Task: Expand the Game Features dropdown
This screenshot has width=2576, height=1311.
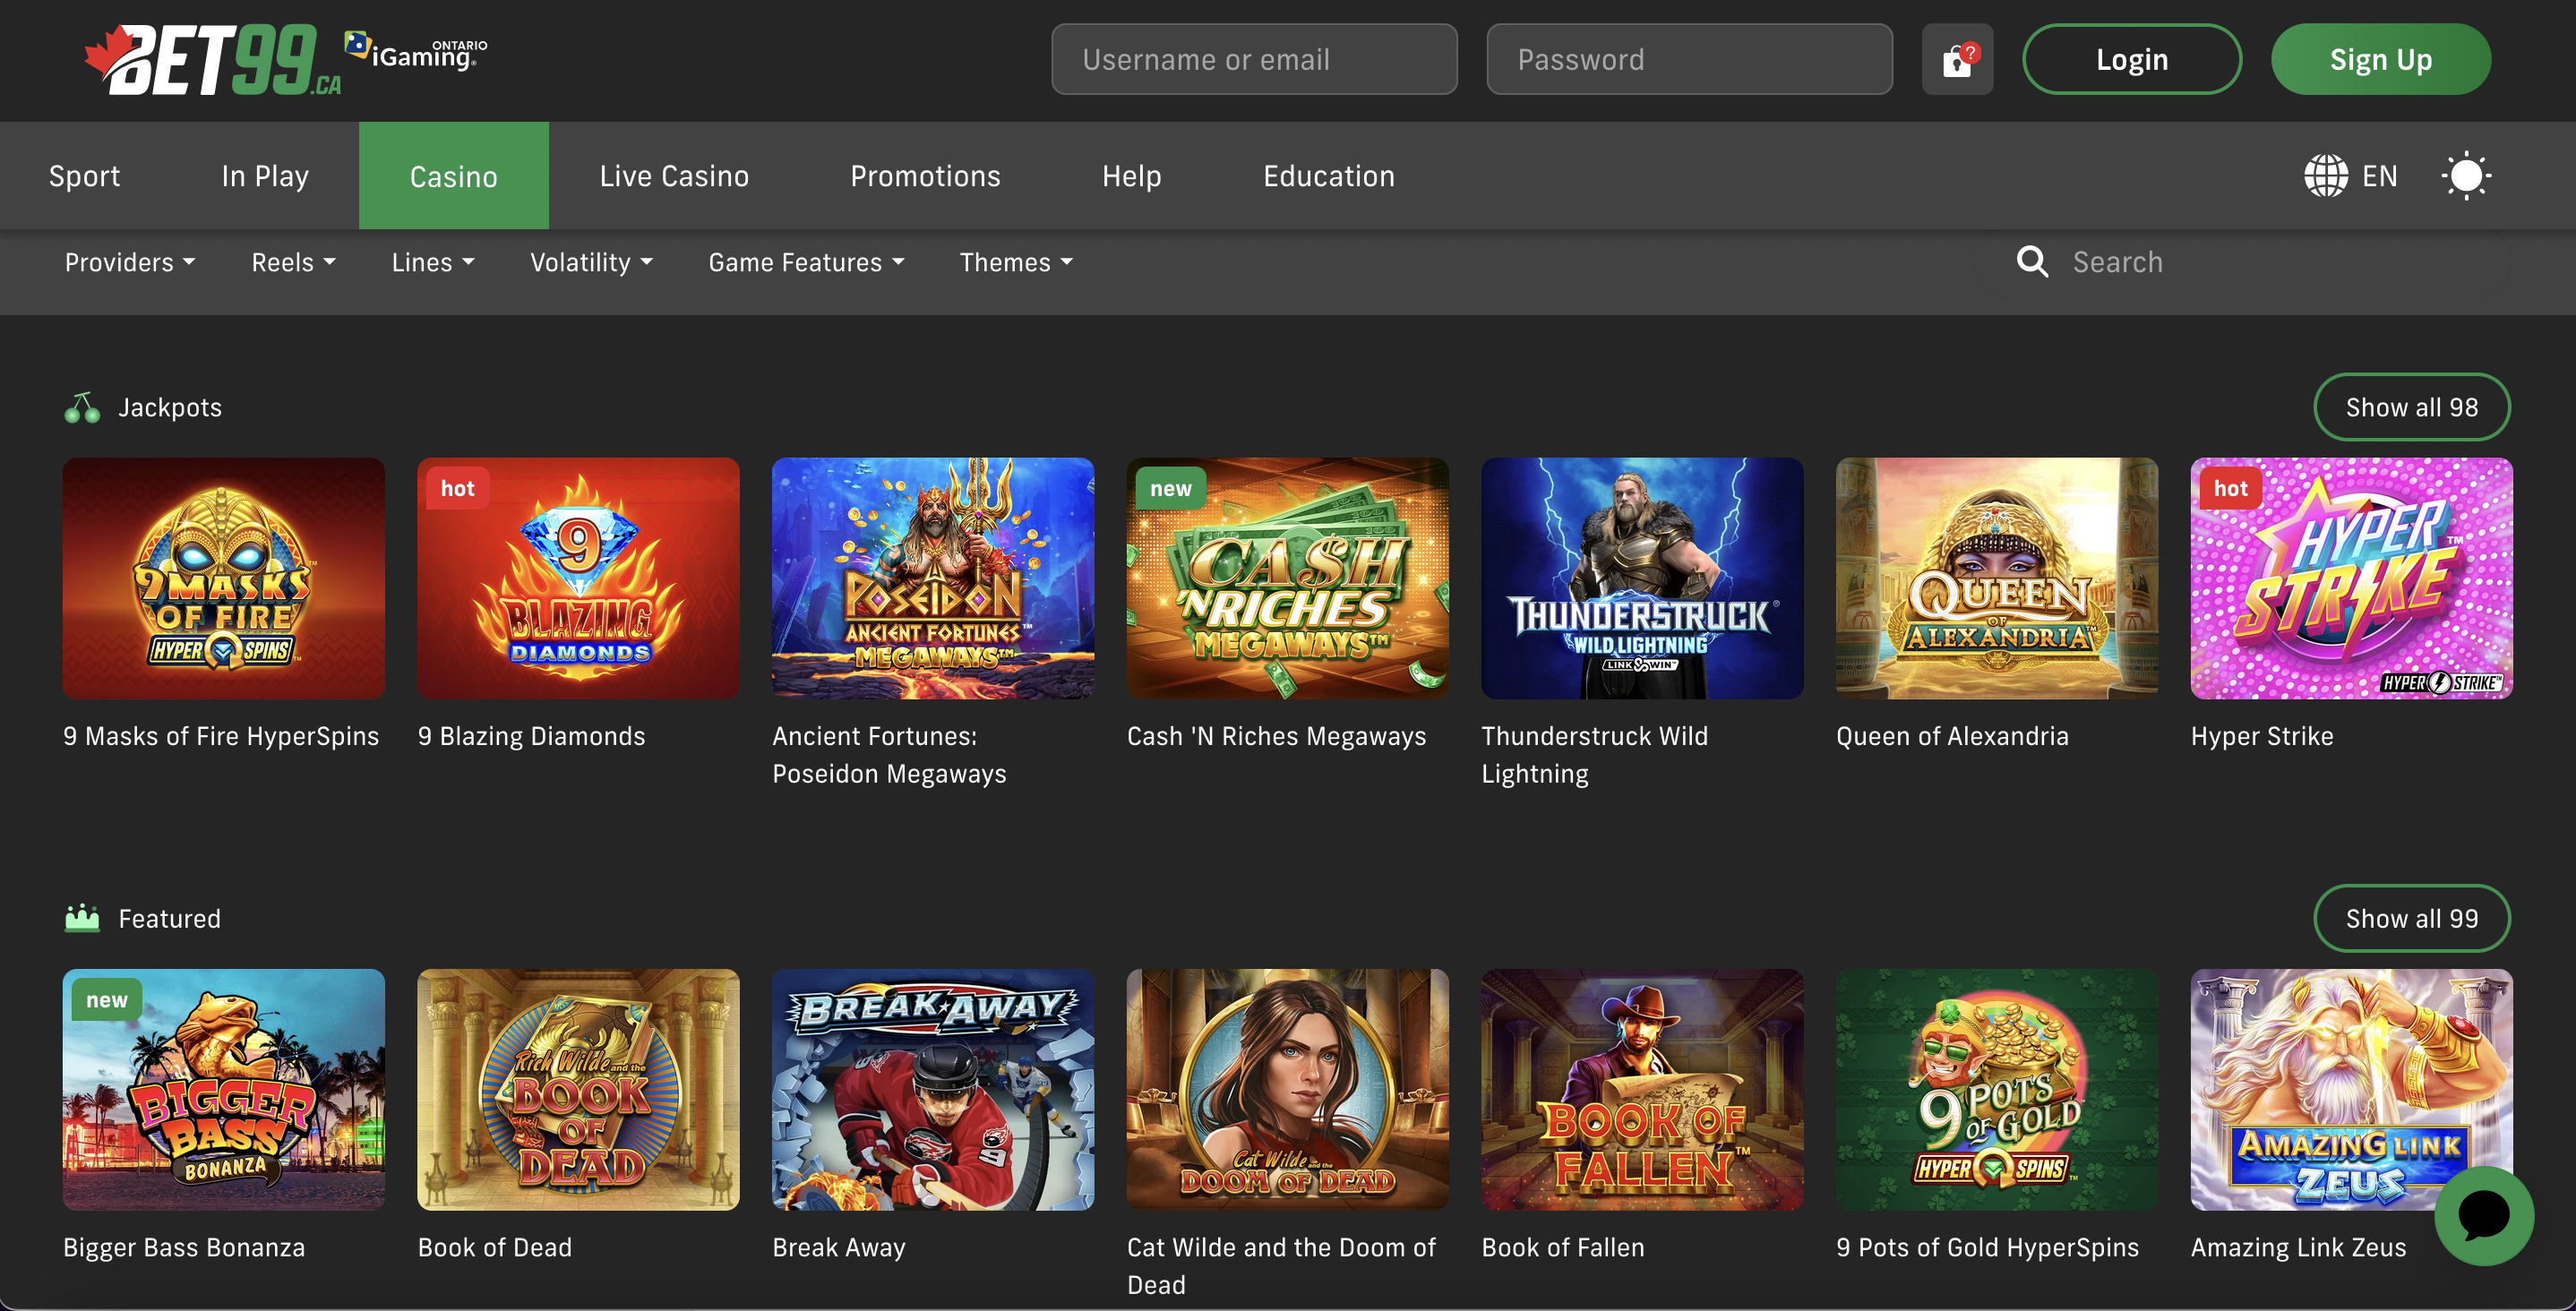Action: pos(806,262)
